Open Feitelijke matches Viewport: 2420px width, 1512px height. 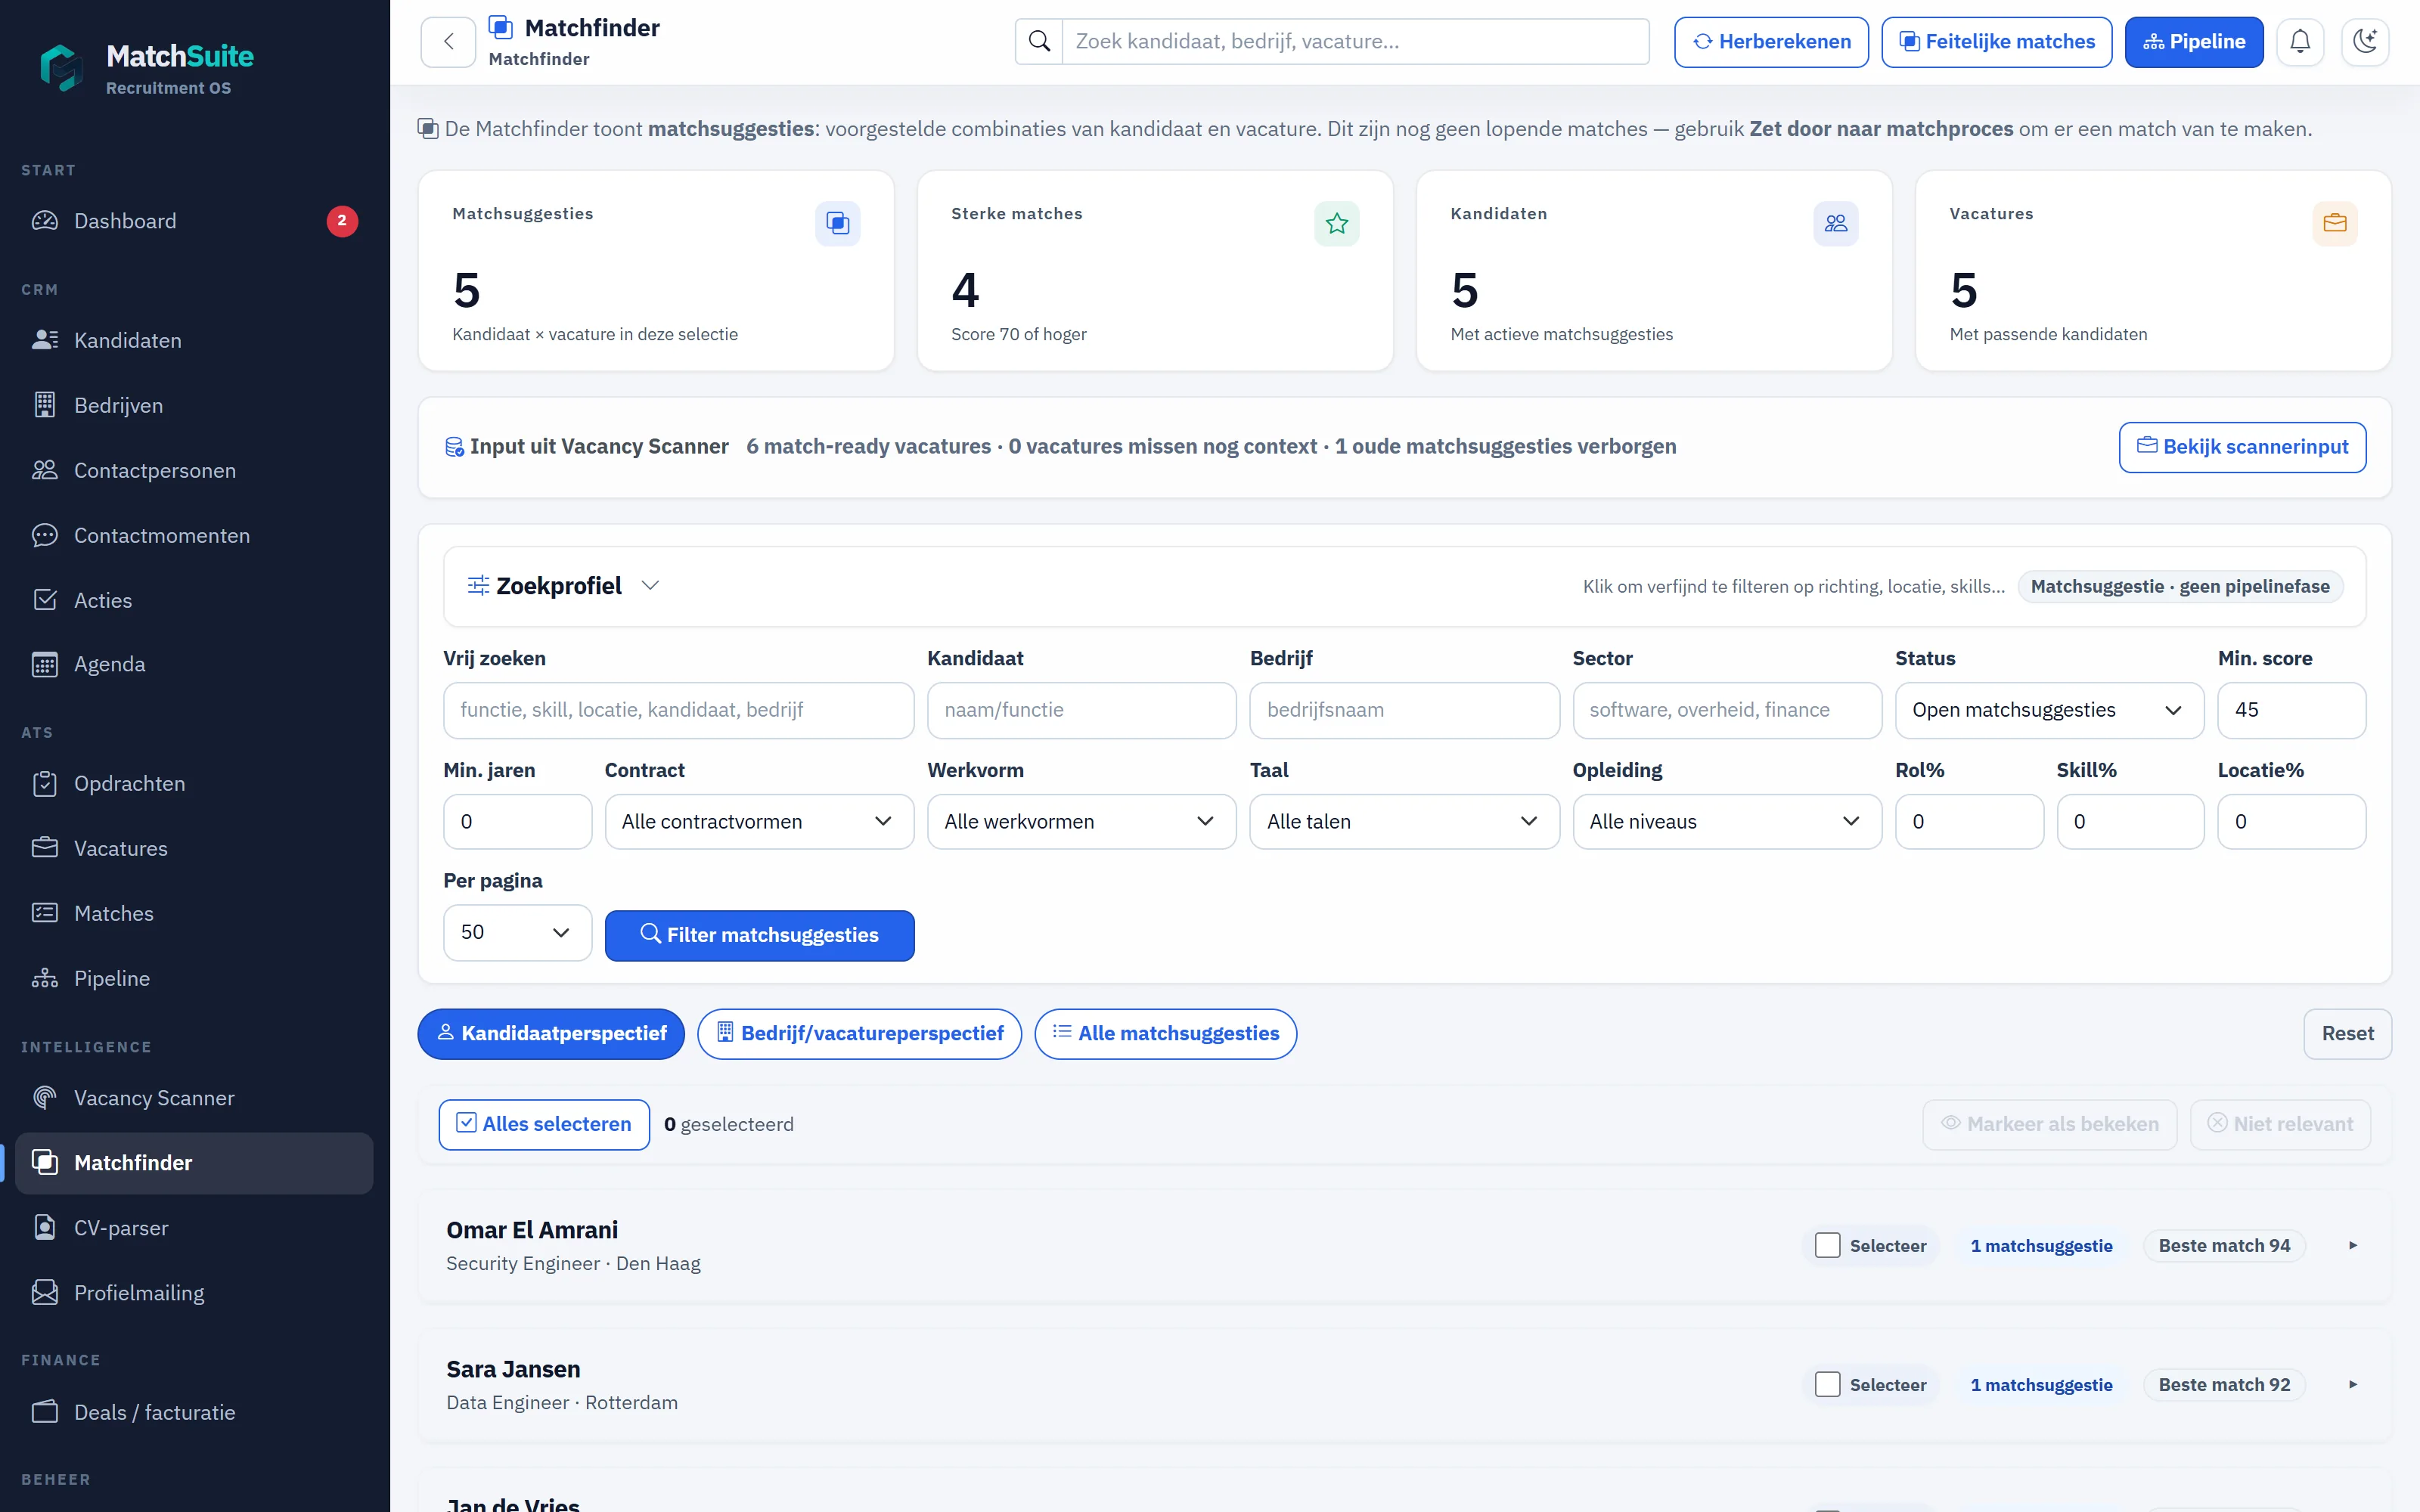click(x=1996, y=42)
